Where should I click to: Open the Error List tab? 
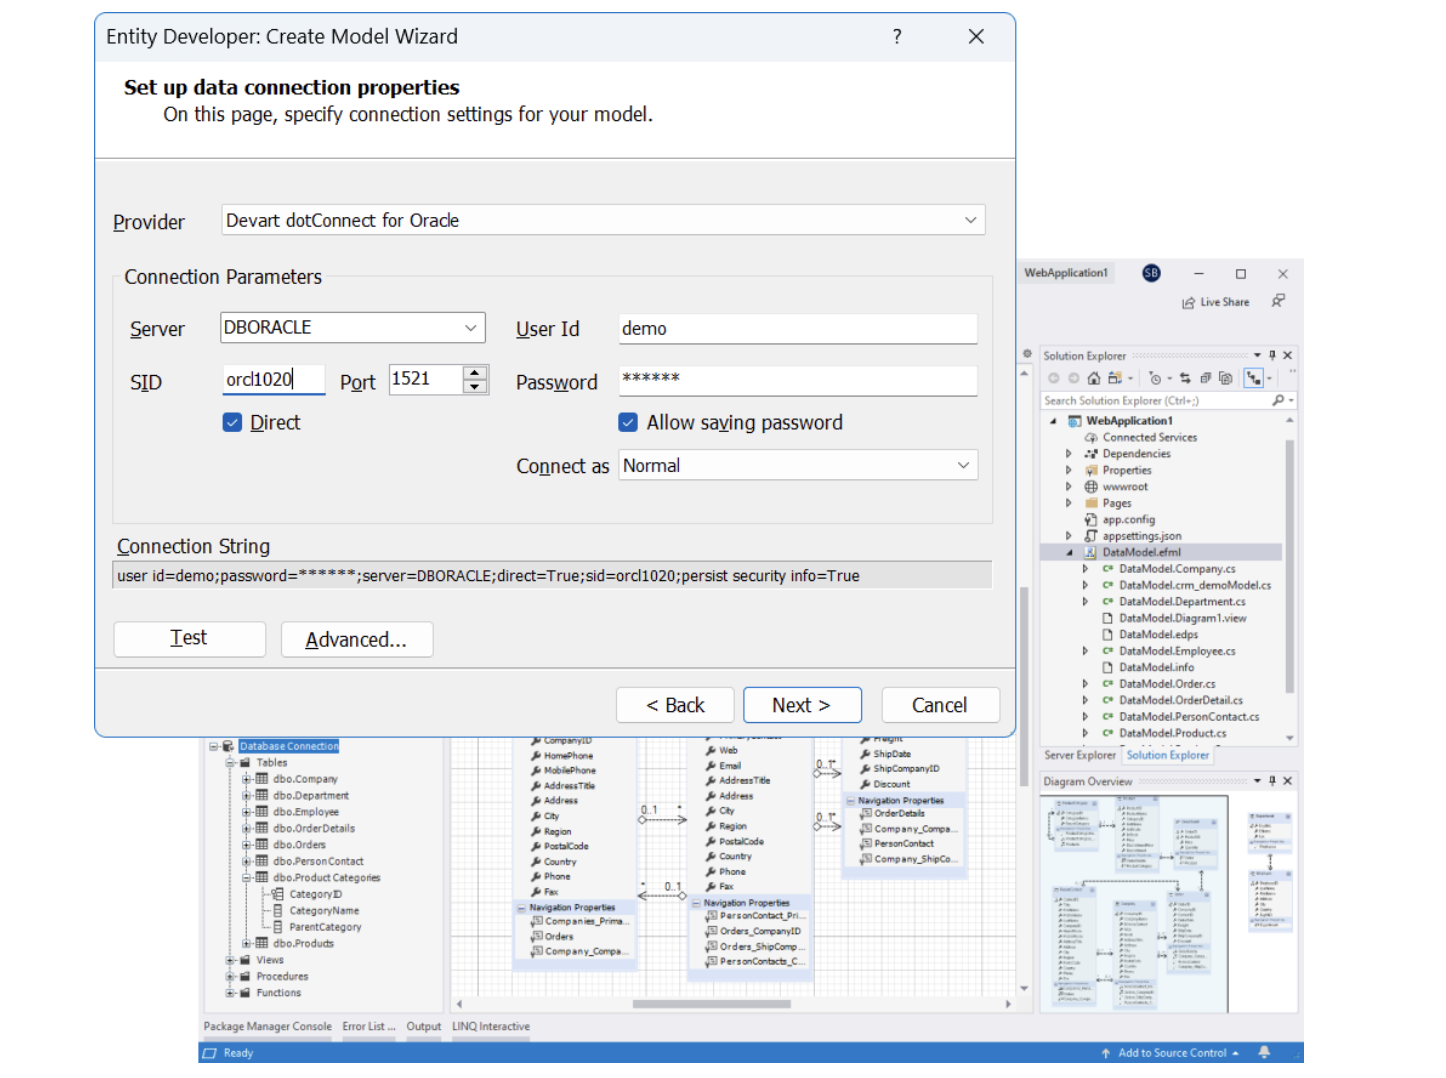click(x=369, y=1026)
